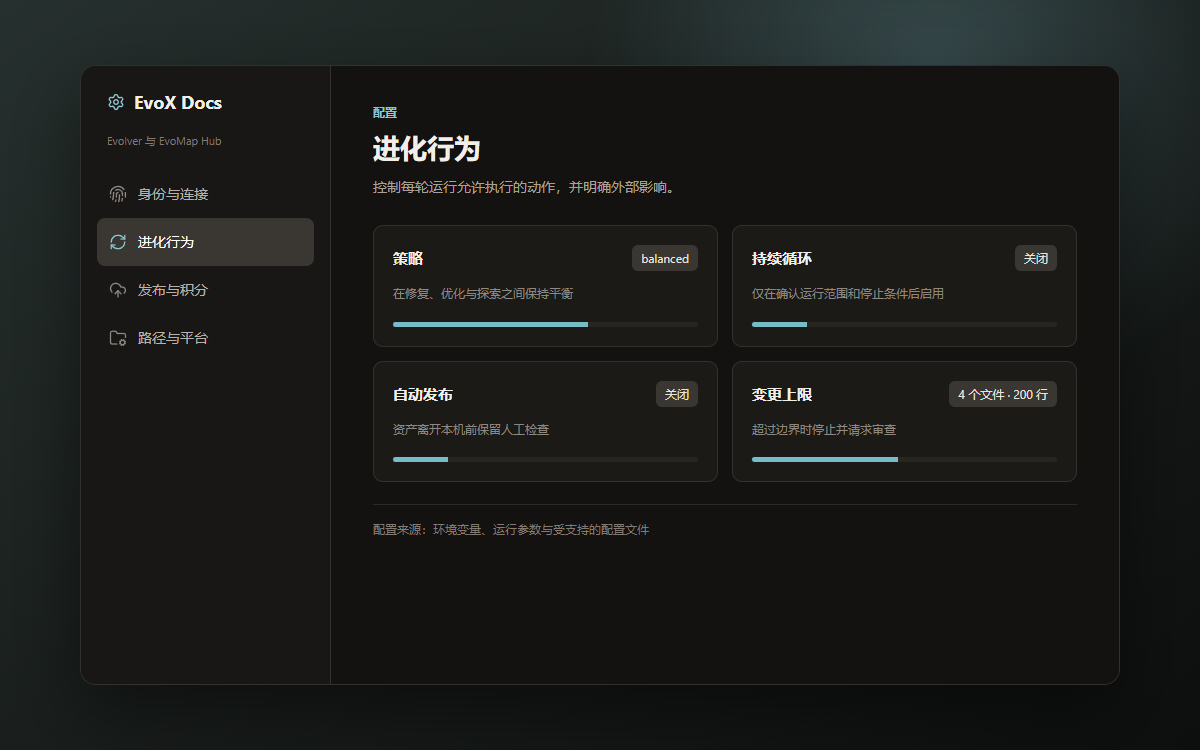This screenshot has width=1200, height=750.
Task: Click the text 资产离开本机前保留人工检查
Action: [x=471, y=429]
